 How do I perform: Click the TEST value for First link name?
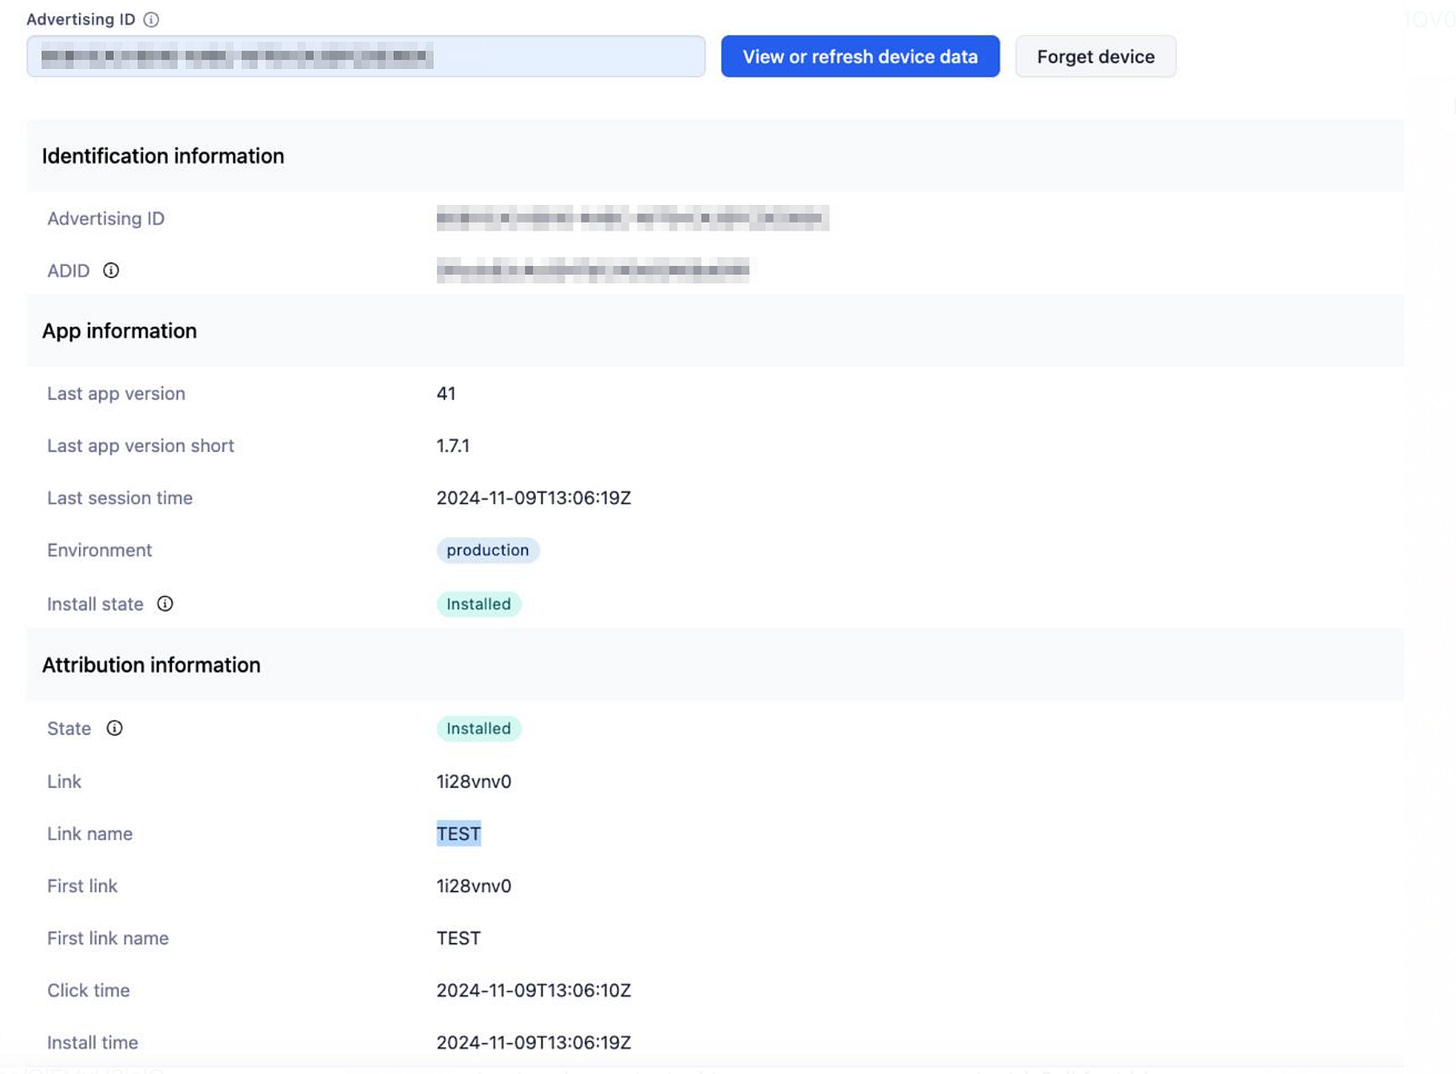pos(459,938)
